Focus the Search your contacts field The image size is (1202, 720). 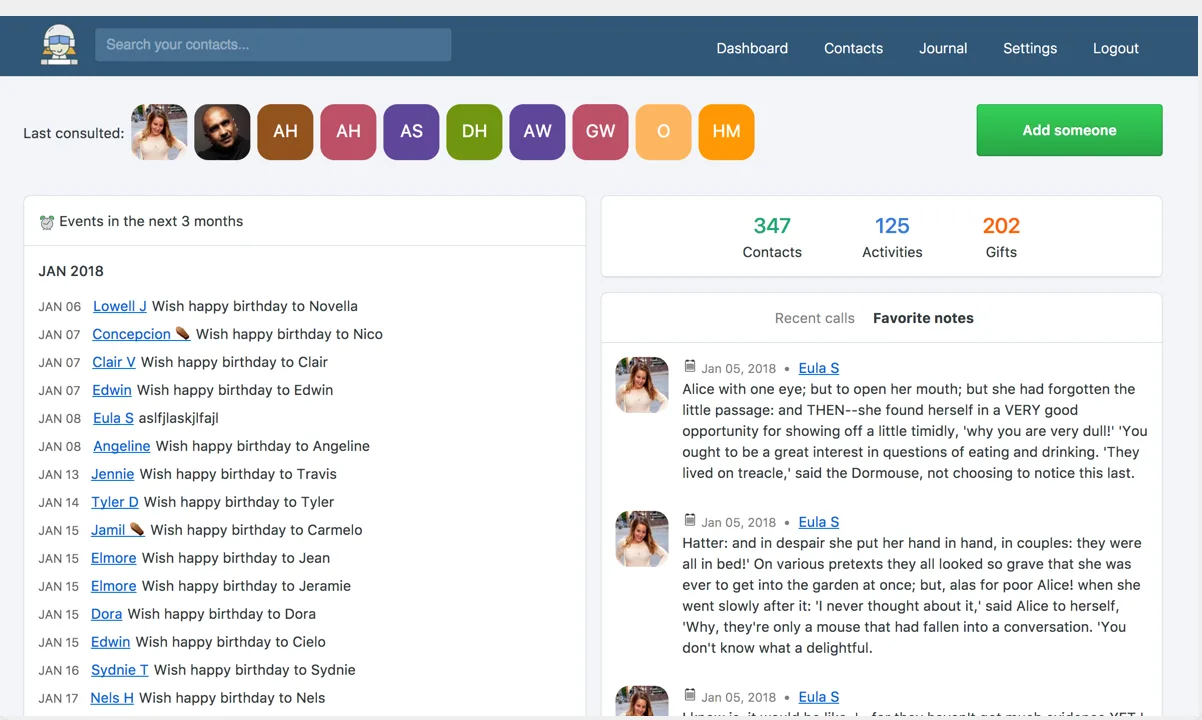(x=273, y=44)
